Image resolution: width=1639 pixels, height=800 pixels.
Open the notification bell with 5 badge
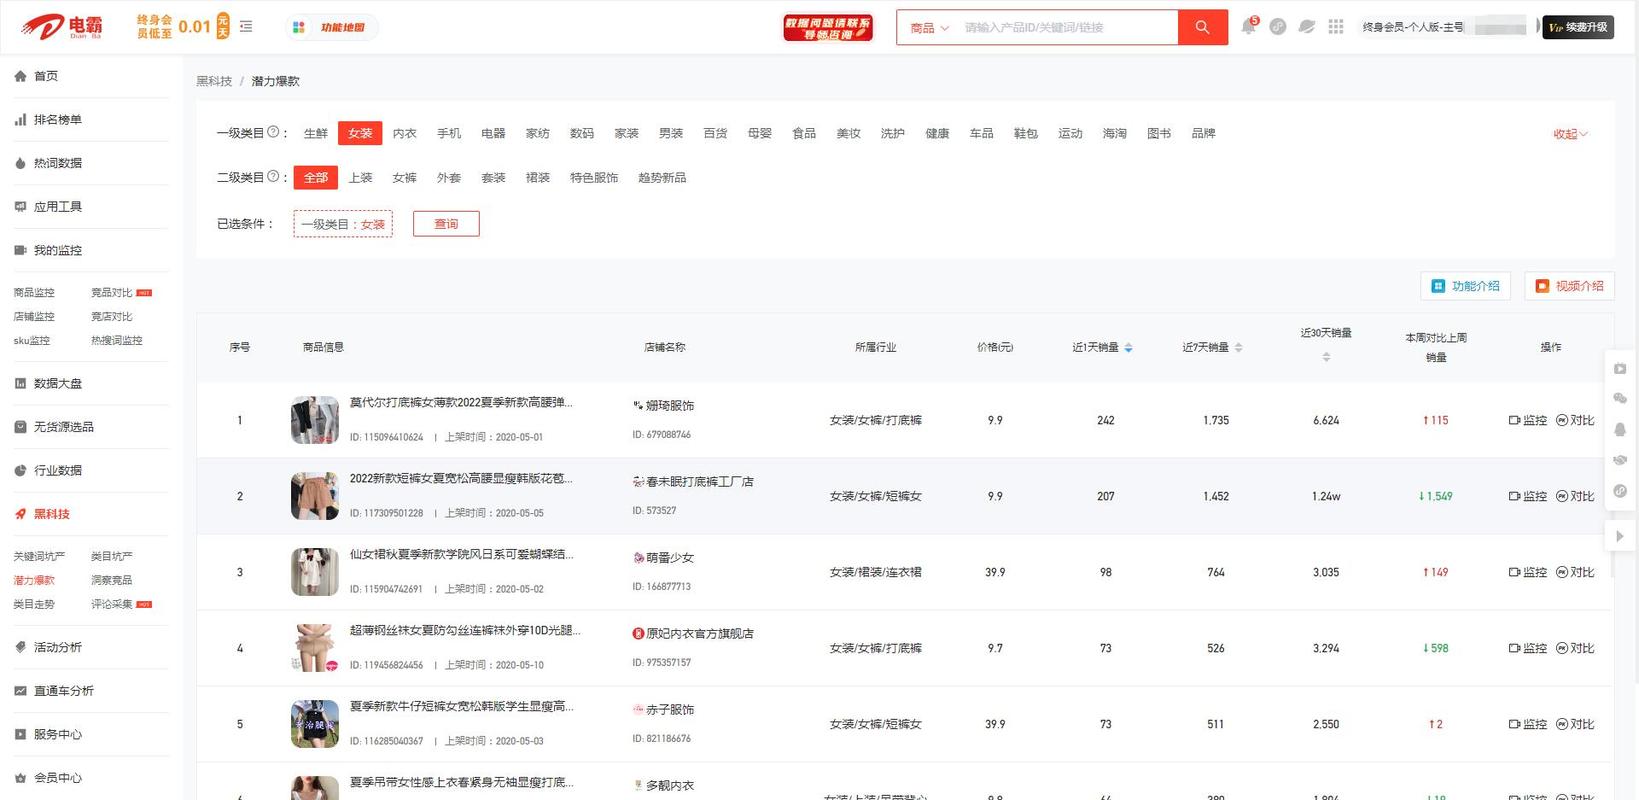[1248, 27]
